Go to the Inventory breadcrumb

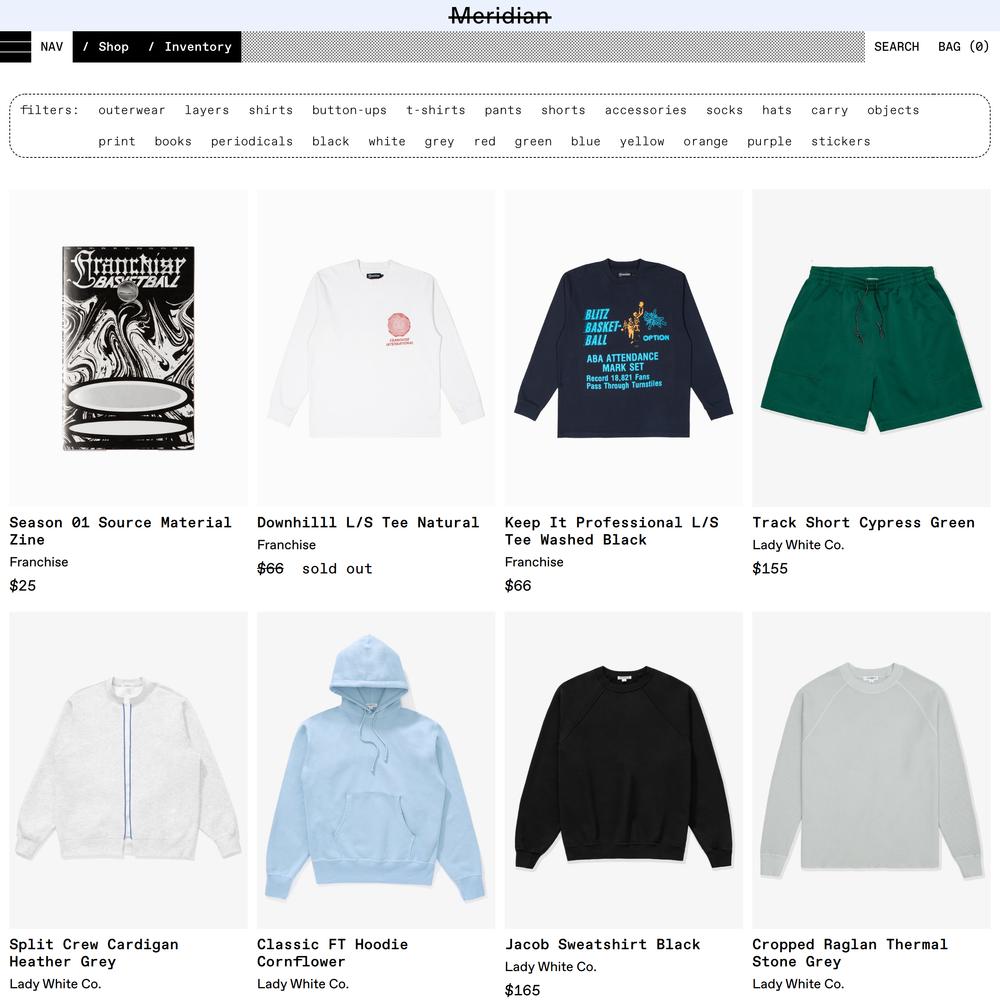[x=190, y=47]
